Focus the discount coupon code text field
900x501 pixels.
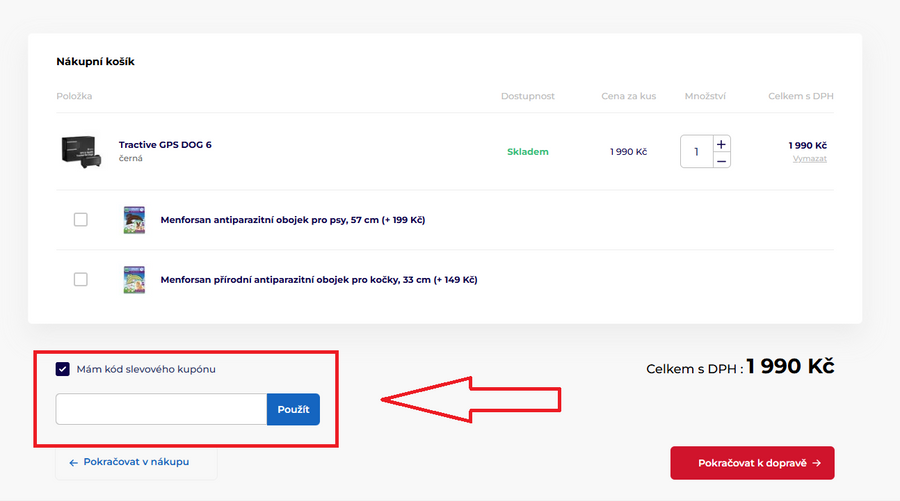pos(161,410)
